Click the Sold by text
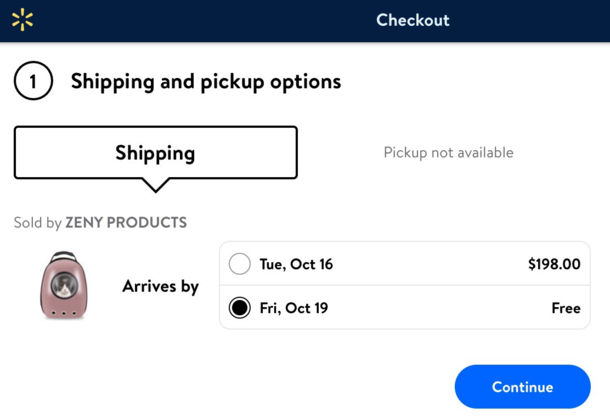This screenshot has height=419, width=610. click(x=37, y=223)
